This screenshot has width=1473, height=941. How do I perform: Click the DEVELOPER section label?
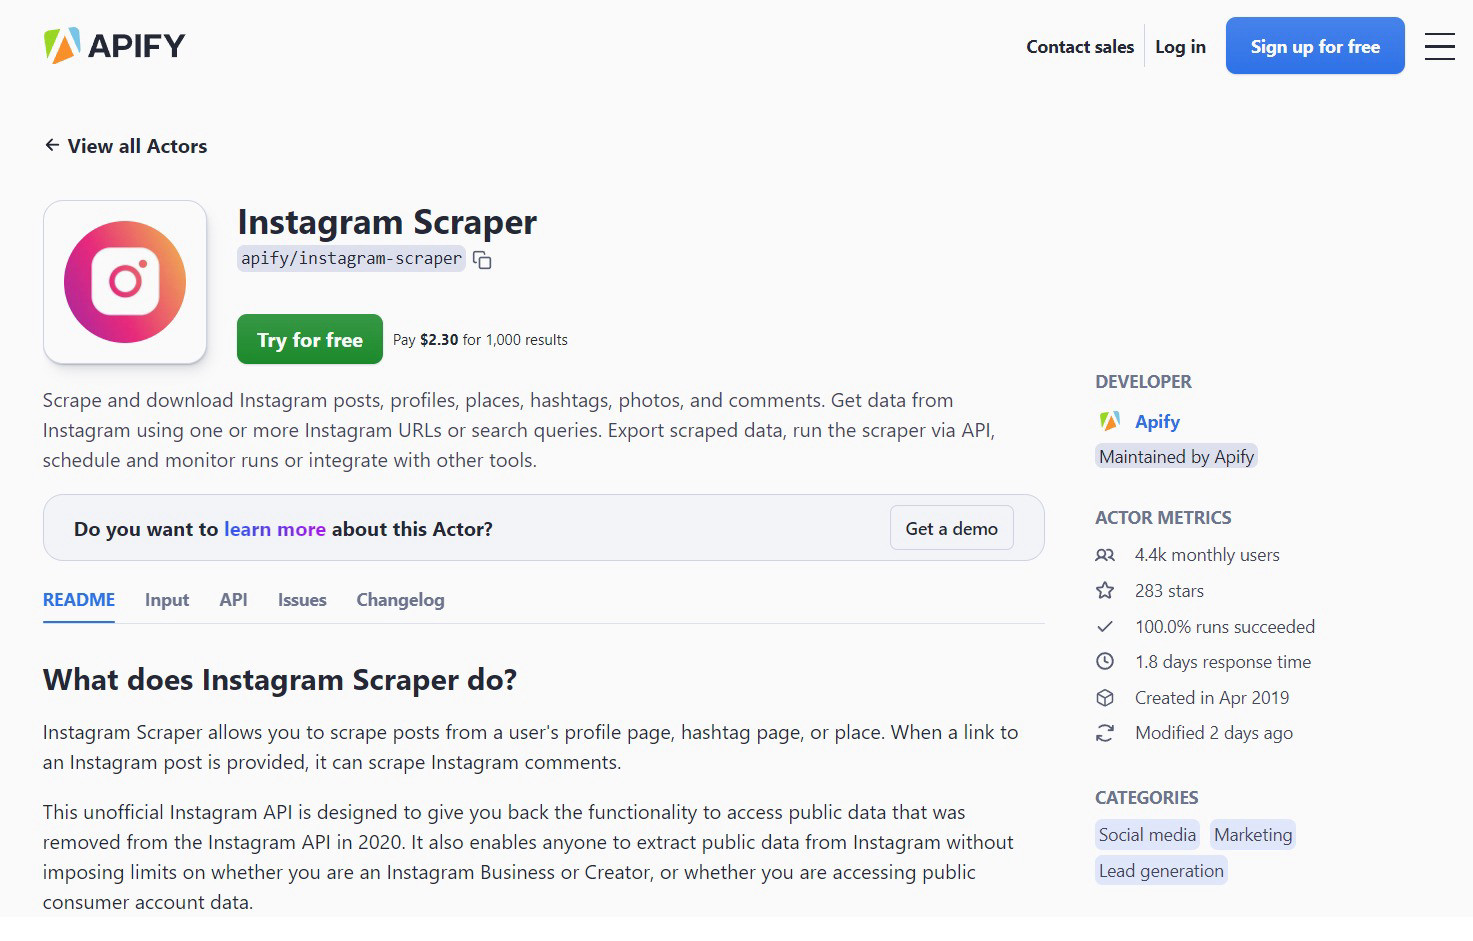pos(1143,382)
